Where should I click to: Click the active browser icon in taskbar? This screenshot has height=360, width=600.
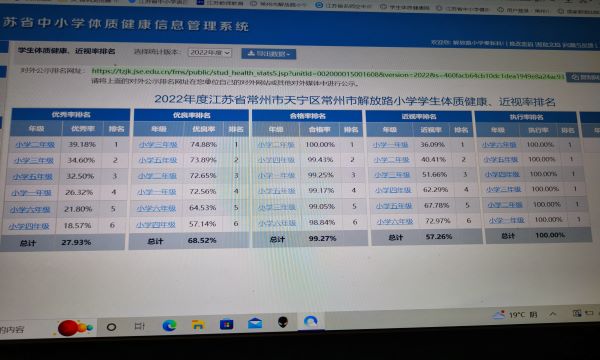coord(310,321)
